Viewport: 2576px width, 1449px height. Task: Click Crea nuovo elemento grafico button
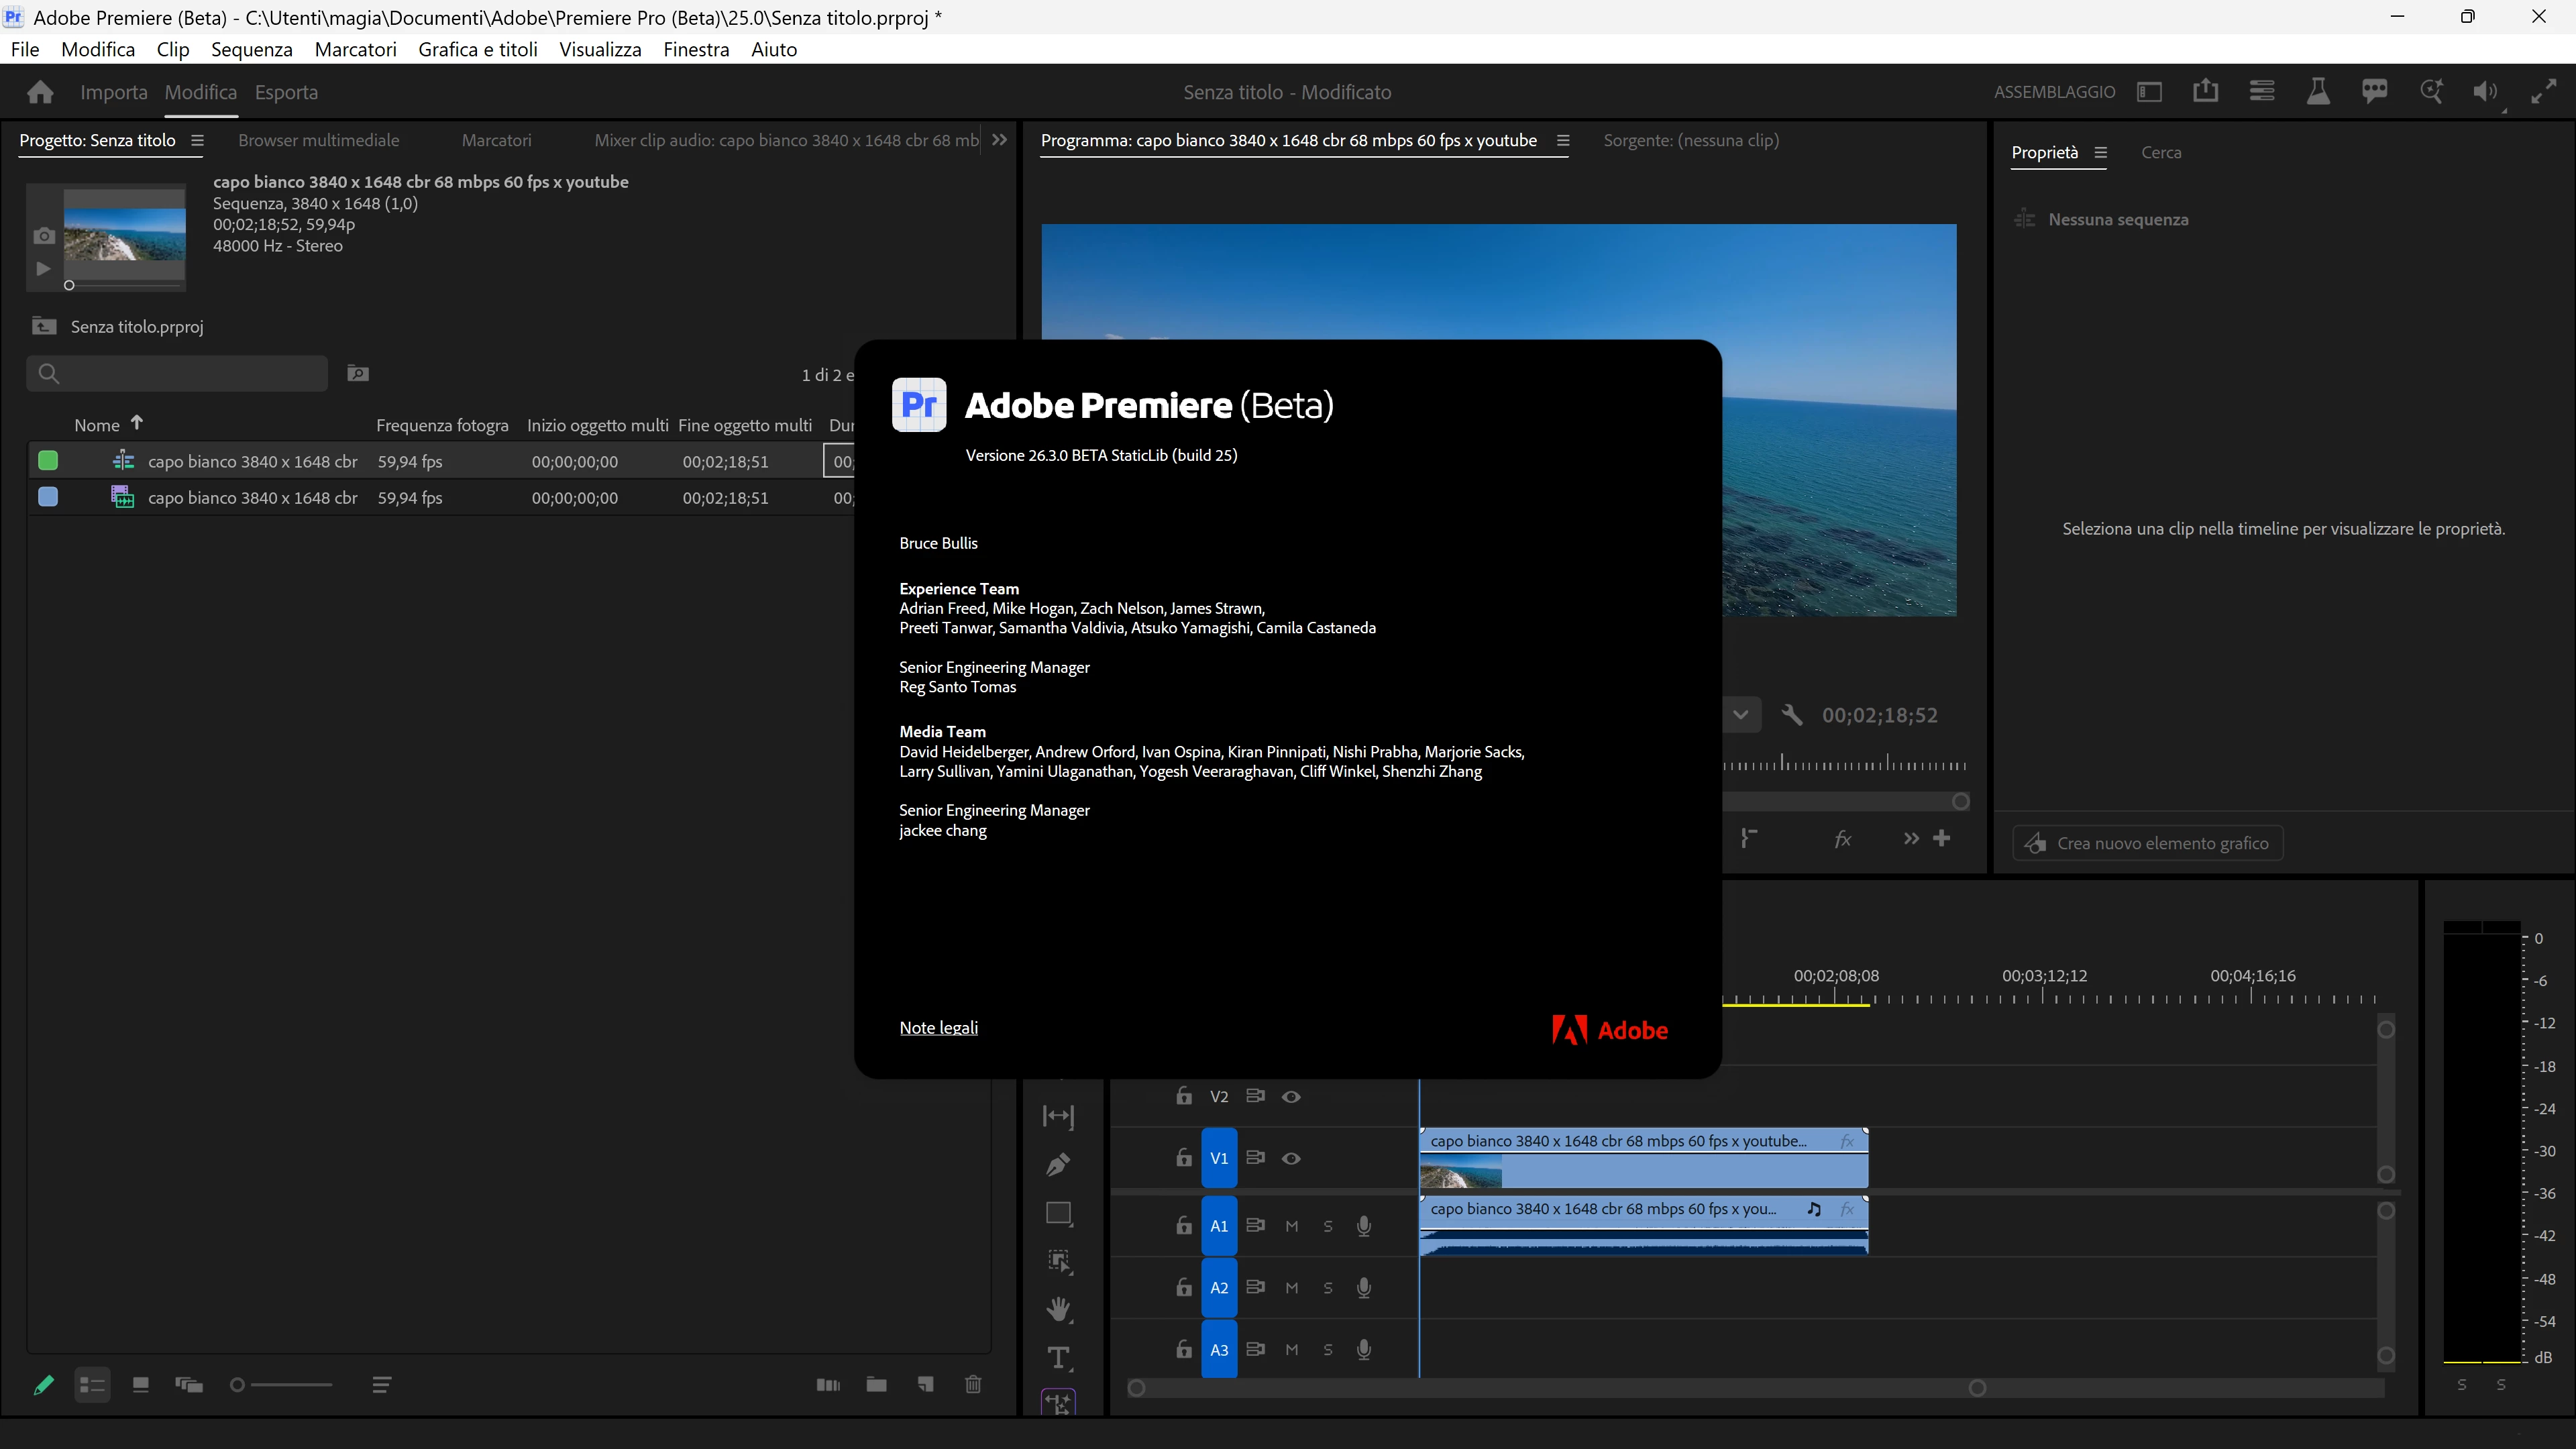(2148, 843)
